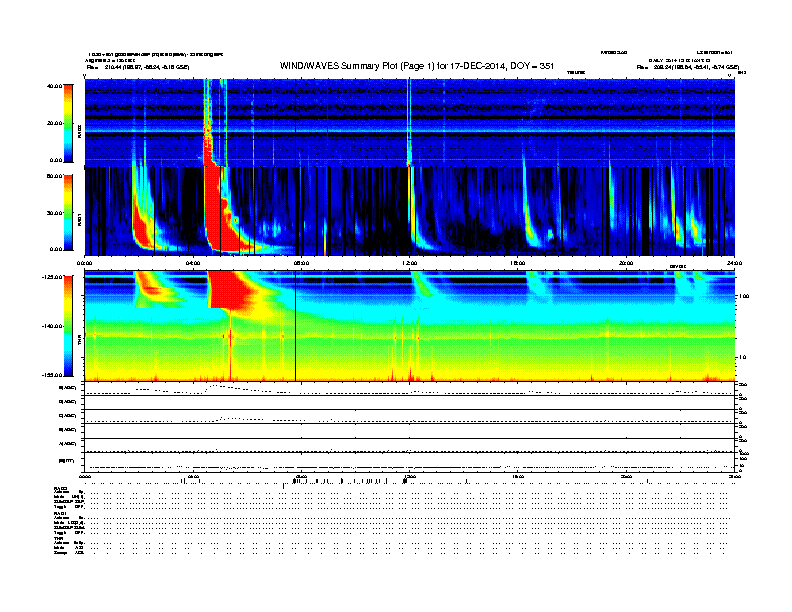Screen dimensions: 792x612
Task: Click the 24:00 tick below RAD1 spectrogram
Action: [734, 263]
